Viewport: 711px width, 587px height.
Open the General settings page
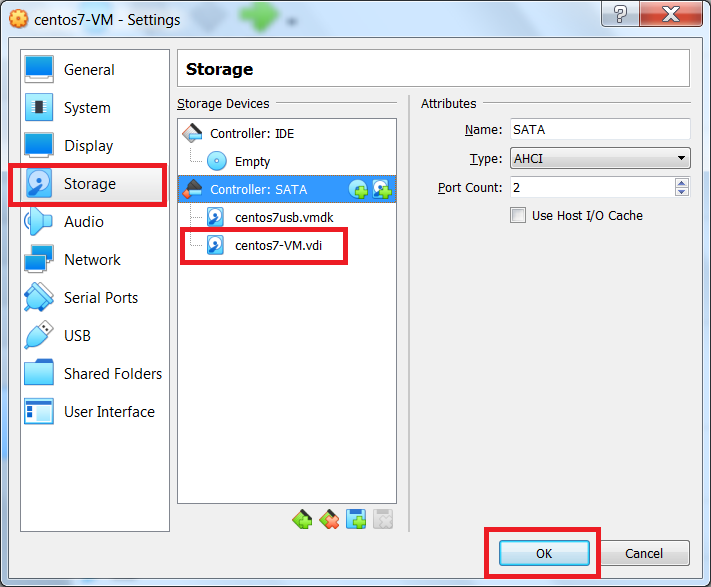click(89, 70)
